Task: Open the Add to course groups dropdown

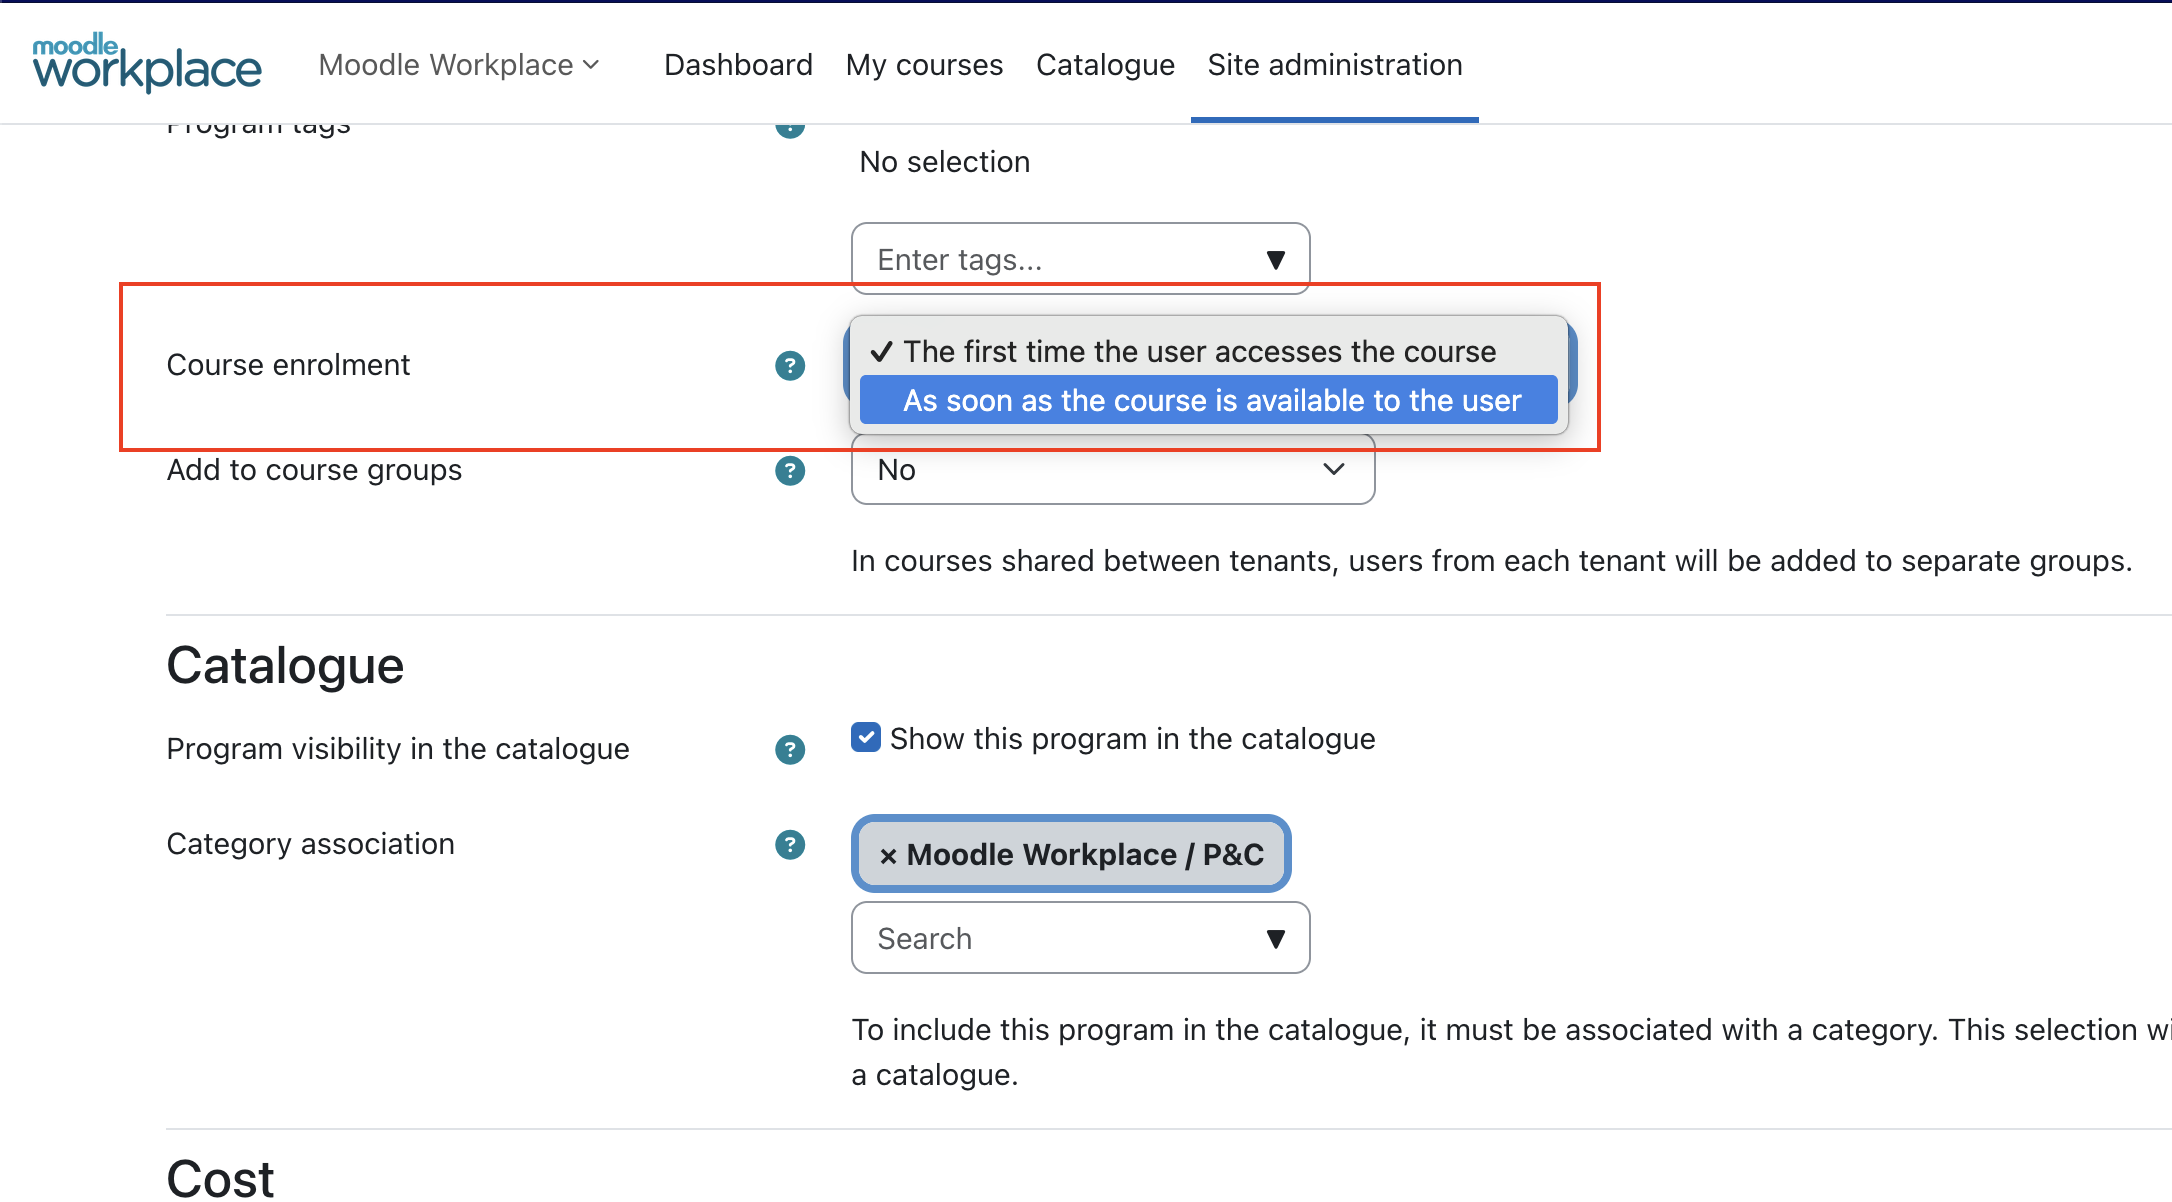Action: [1112, 470]
